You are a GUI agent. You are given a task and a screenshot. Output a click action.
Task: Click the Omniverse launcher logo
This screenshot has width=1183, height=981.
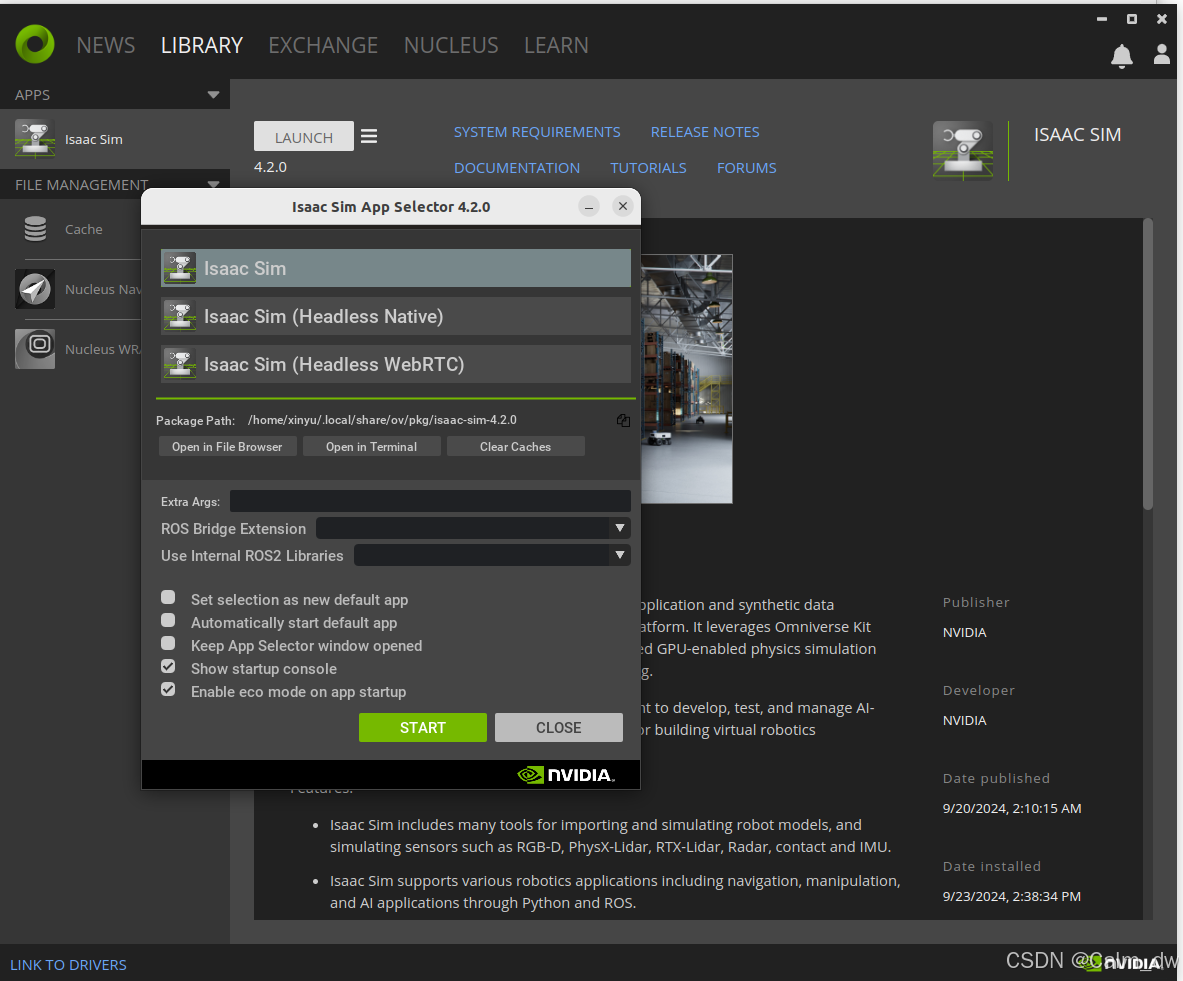pos(35,44)
